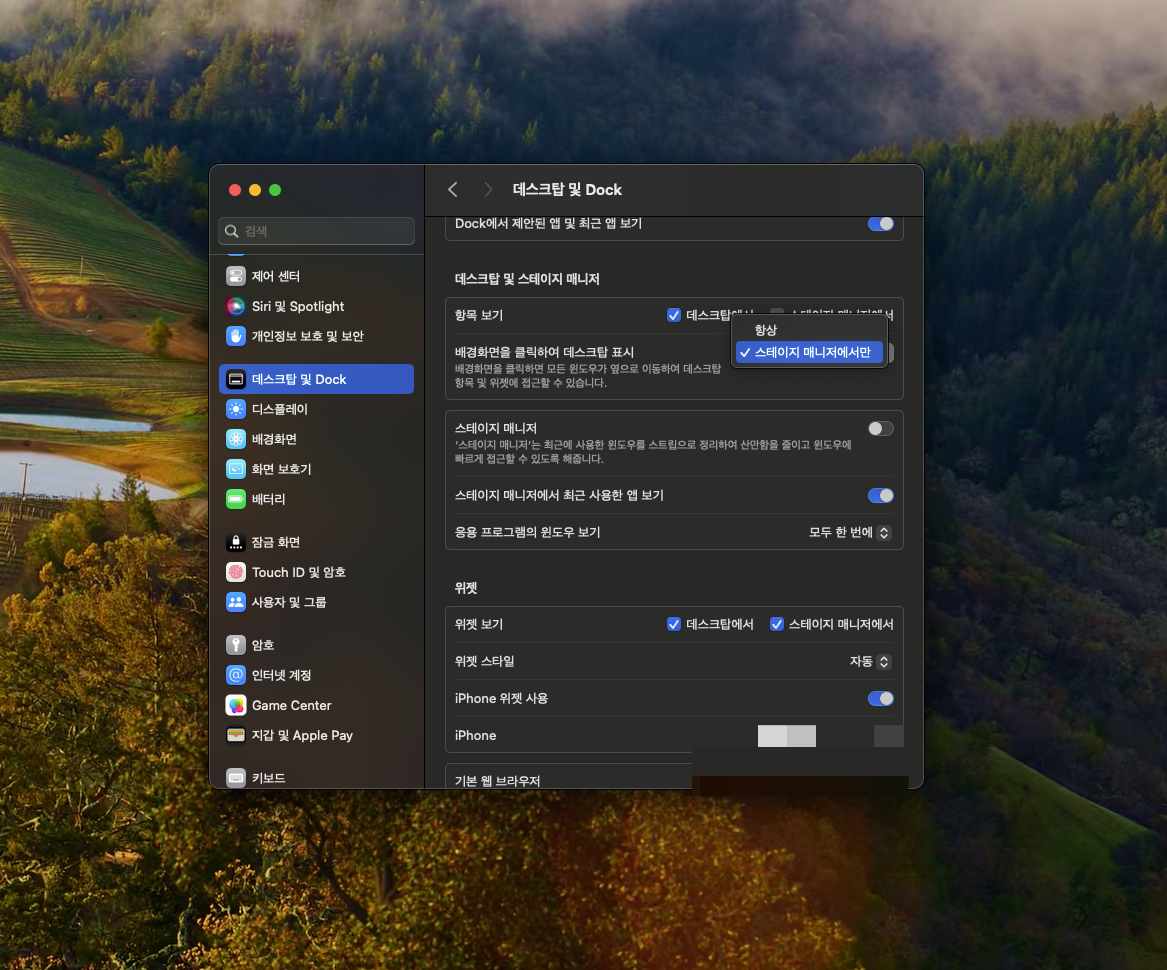Screen dimensions: 1167x970
Task: Open 응용 프로그램의 윈도우 보기 popup 모두 한 번에
Action: [x=849, y=532]
